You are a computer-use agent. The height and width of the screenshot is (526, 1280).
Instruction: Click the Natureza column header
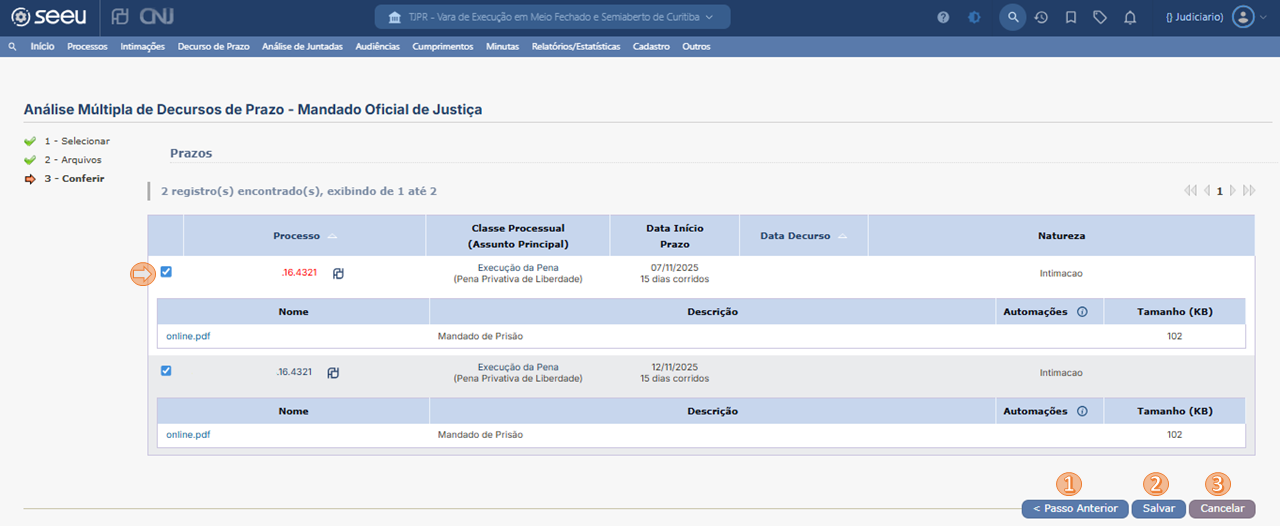coord(1061,236)
